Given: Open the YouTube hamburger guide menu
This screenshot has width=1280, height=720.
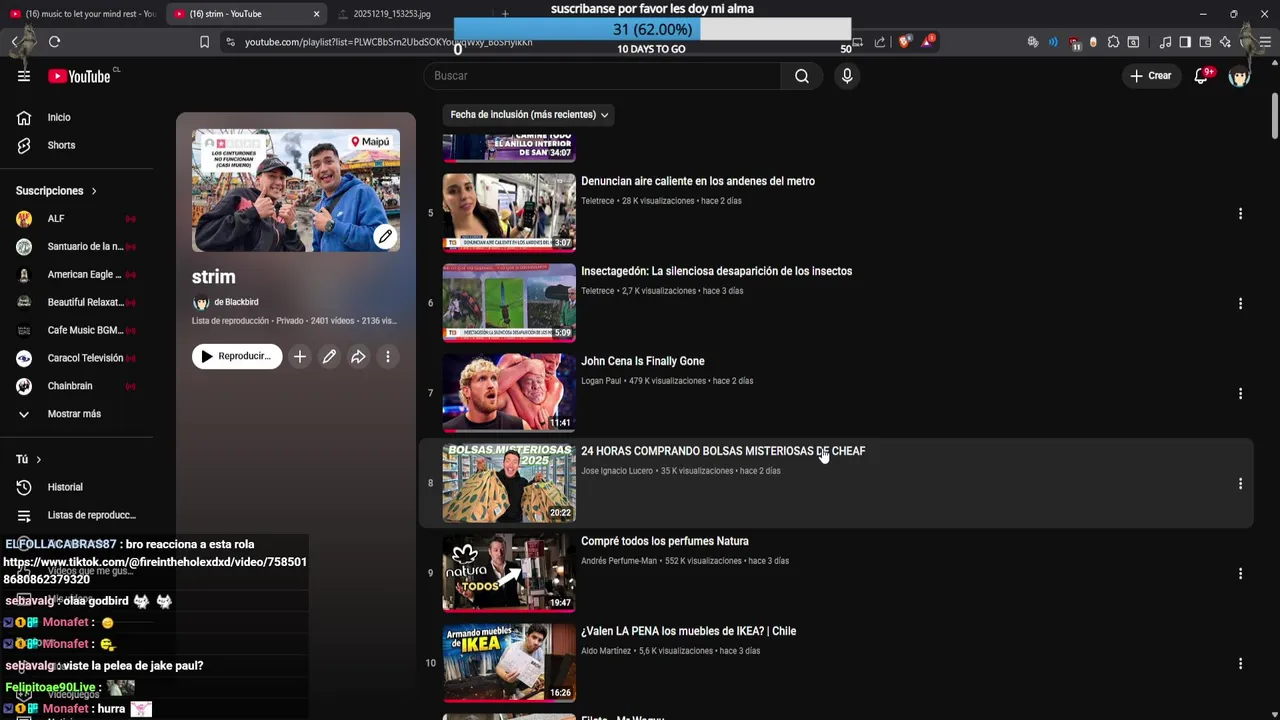Looking at the screenshot, I should (24, 76).
